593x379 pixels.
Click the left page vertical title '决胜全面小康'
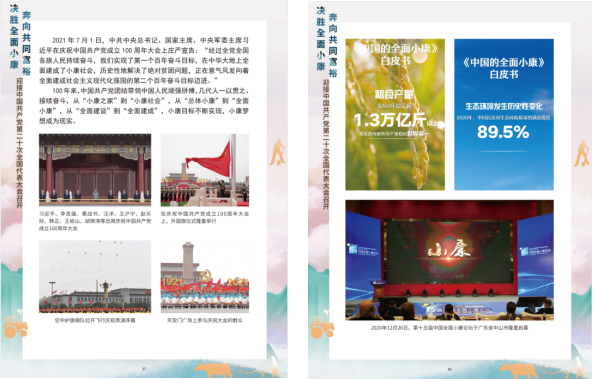[x=14, y=36]
